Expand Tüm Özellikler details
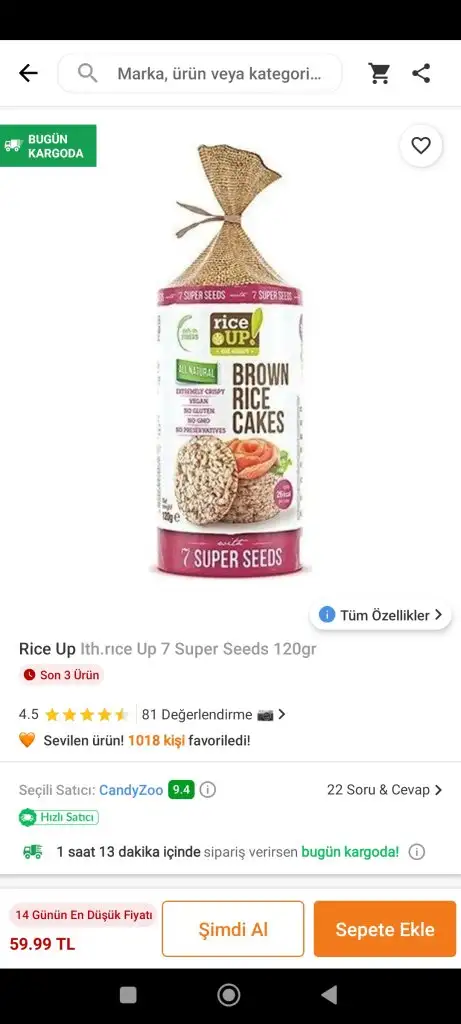 coord(381,615)
